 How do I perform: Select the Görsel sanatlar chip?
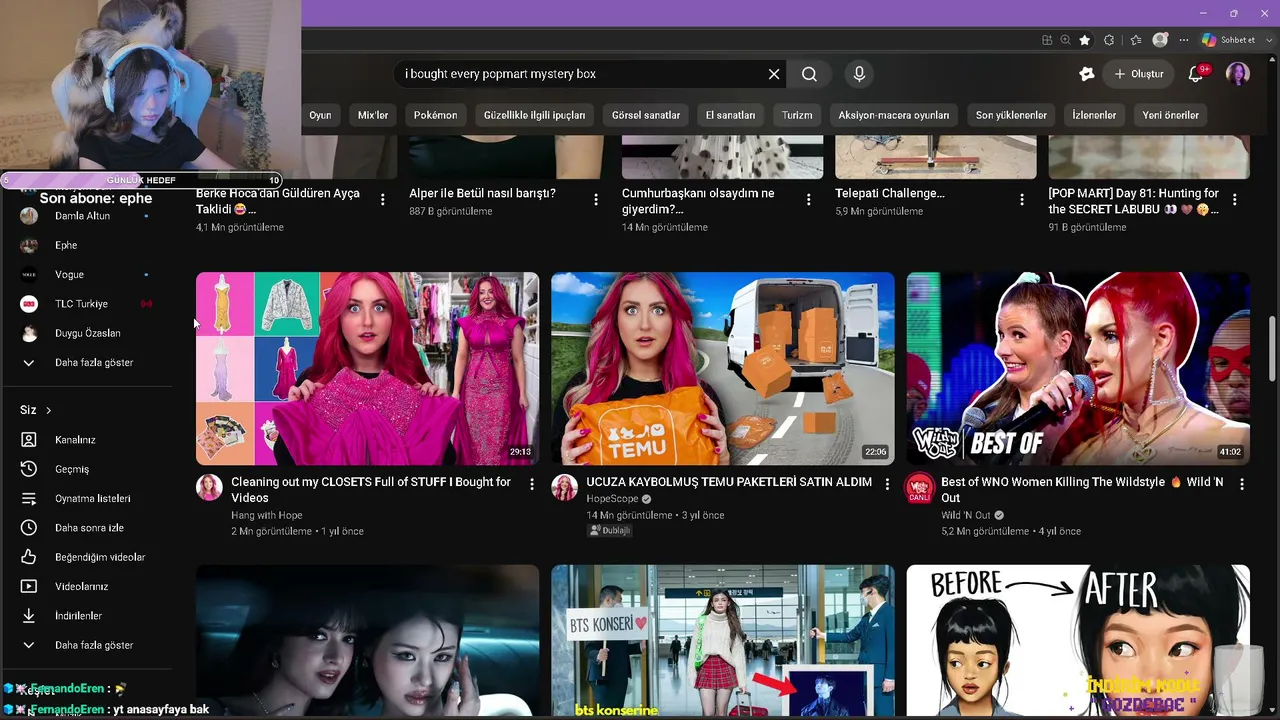646,115
